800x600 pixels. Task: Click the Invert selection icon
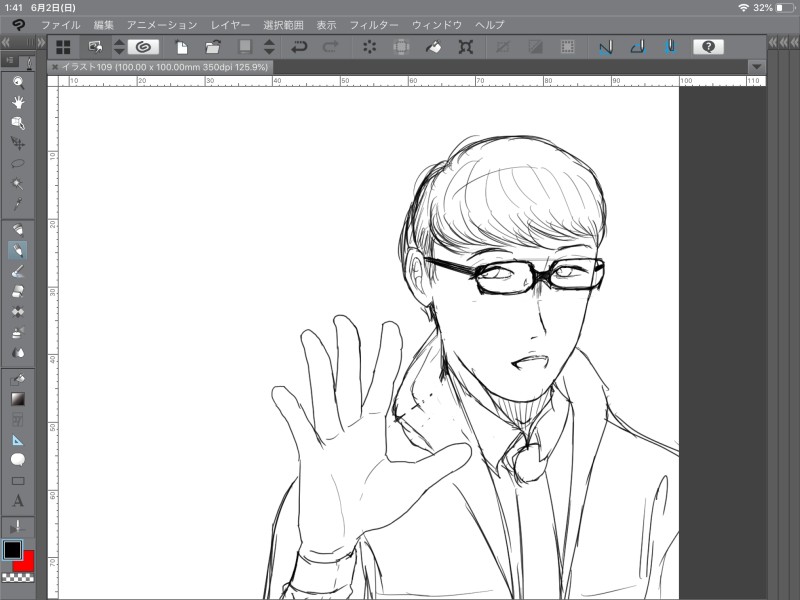pyautogui.click(x=535, y=47)
